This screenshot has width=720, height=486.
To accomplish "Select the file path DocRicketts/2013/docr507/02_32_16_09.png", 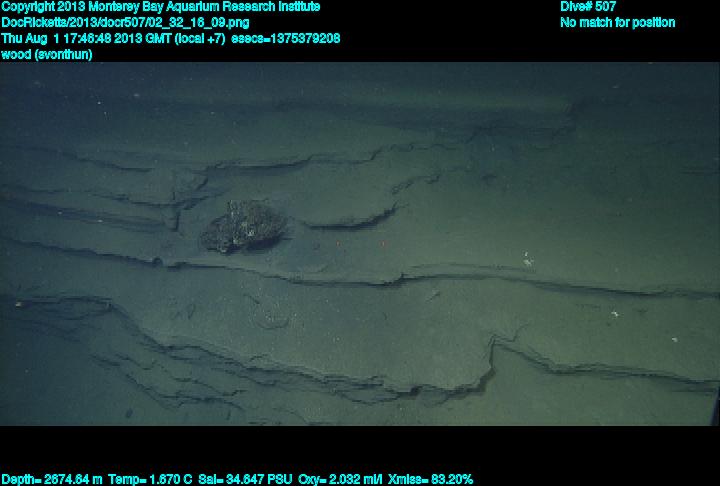I will point(125,23).
